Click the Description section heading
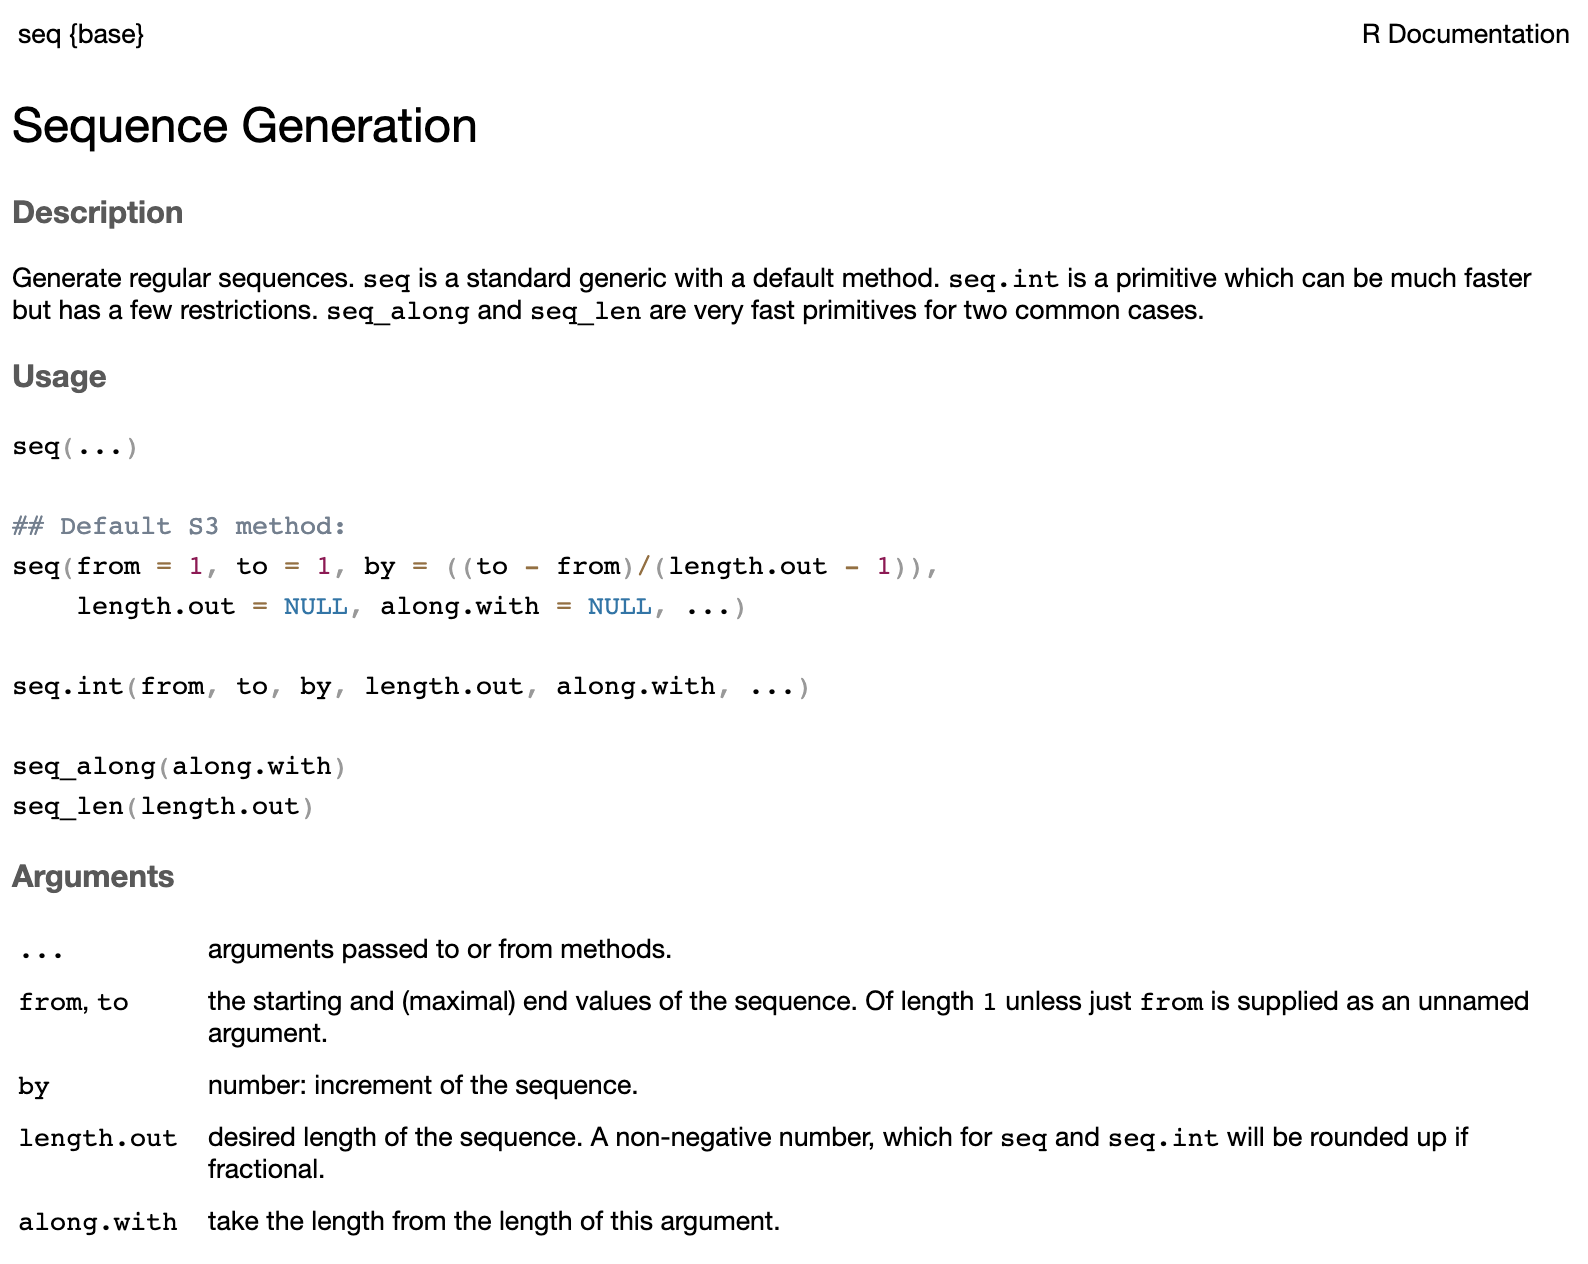 pyautogui.click(x=97, y=213)
